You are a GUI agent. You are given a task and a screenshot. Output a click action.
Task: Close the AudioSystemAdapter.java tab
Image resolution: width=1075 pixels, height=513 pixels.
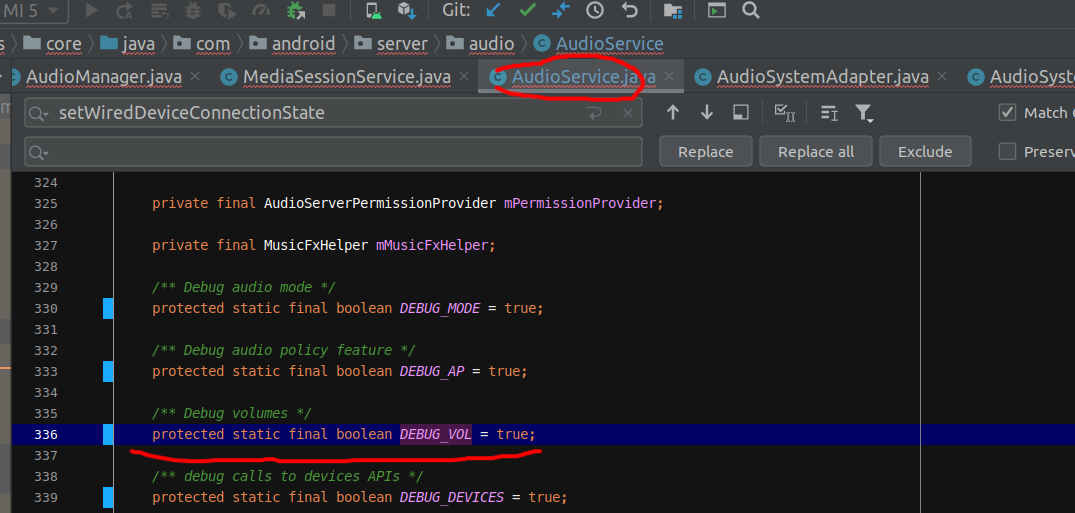click(x=942, y=76)
